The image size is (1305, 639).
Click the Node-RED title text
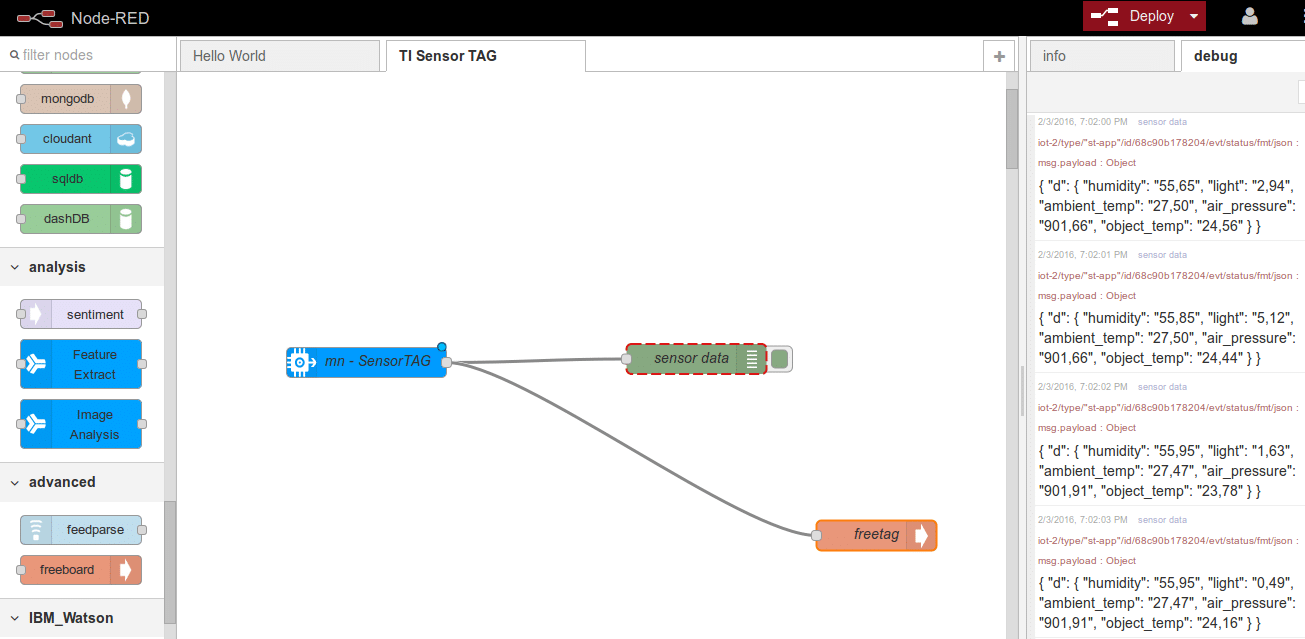(x=111, y=17)
